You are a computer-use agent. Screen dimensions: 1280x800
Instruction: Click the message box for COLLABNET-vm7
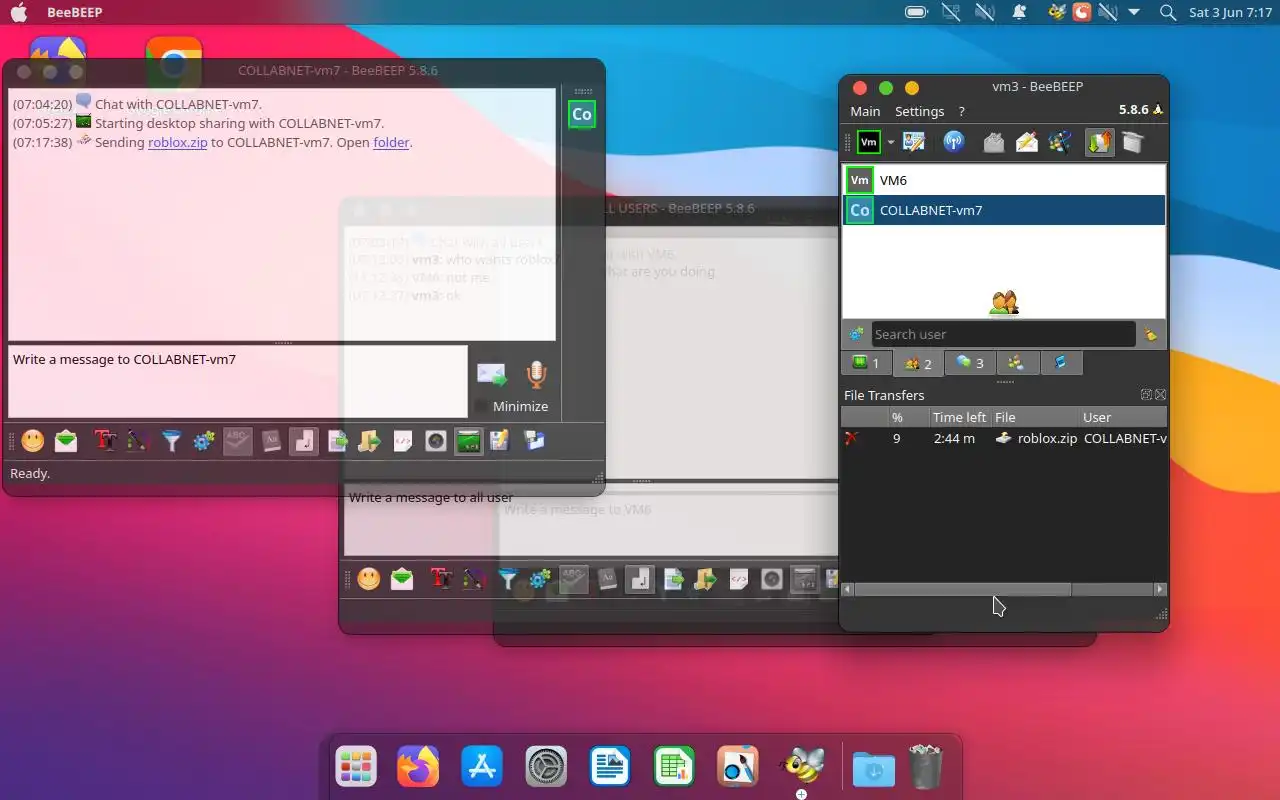(238, 381)
